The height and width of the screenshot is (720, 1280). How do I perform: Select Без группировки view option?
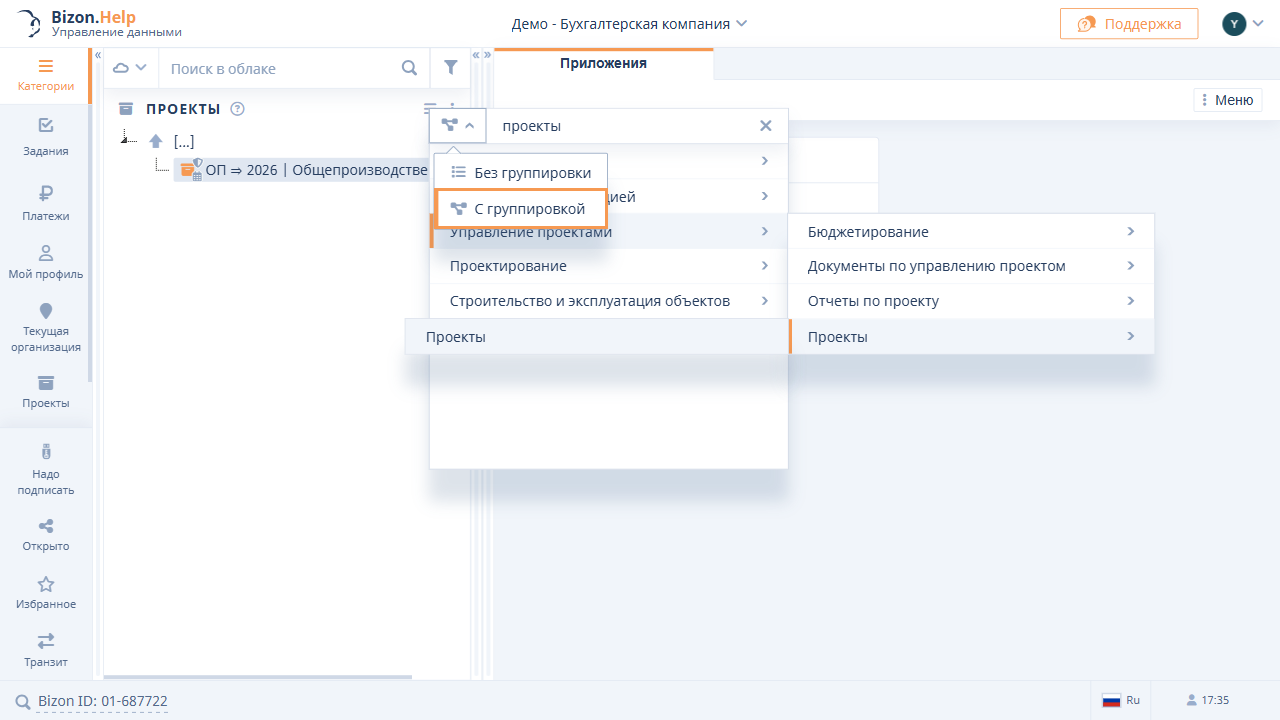pyautogui.click(x=521, y=173)
